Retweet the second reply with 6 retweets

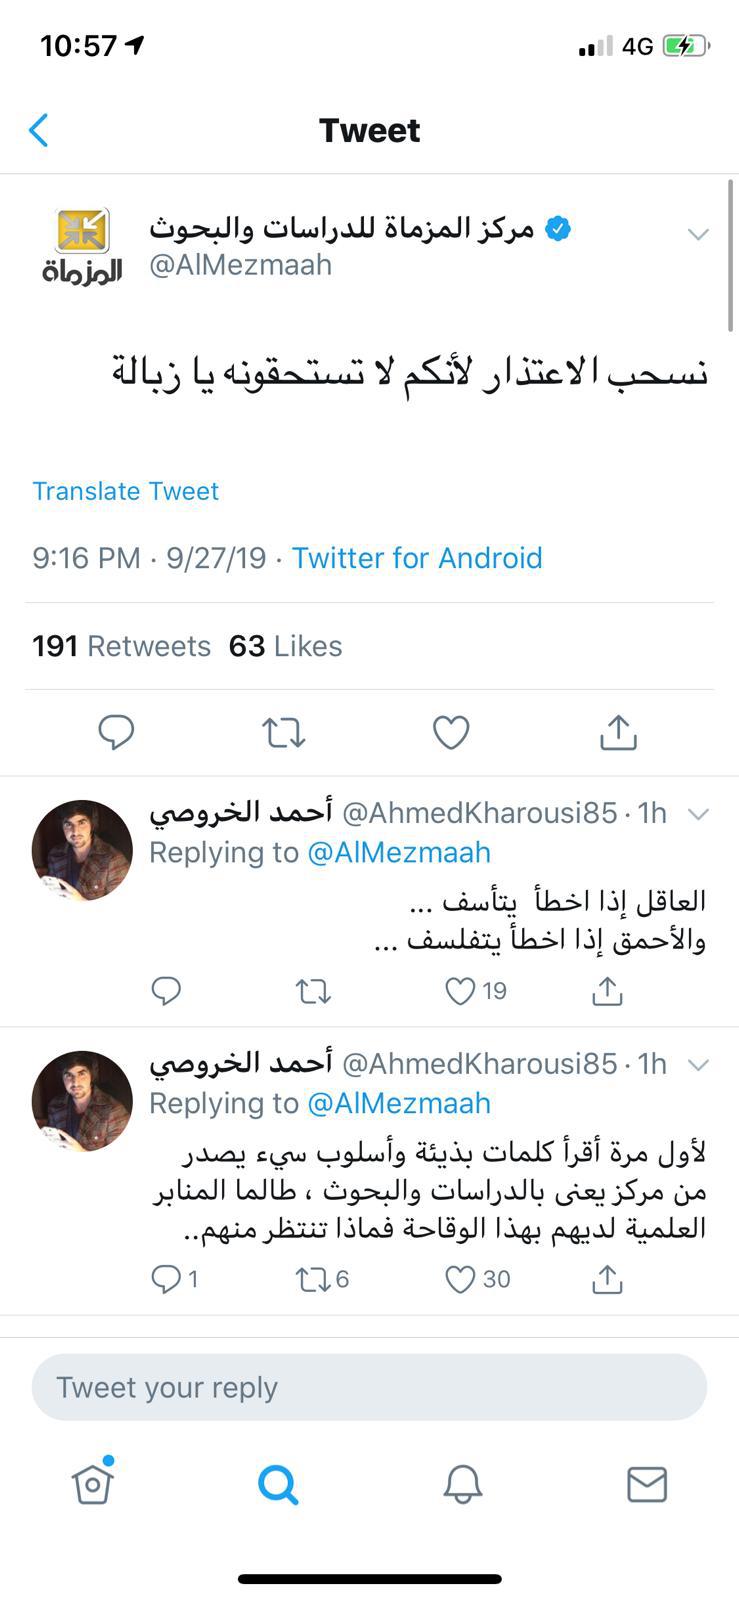click(313, 1279)
